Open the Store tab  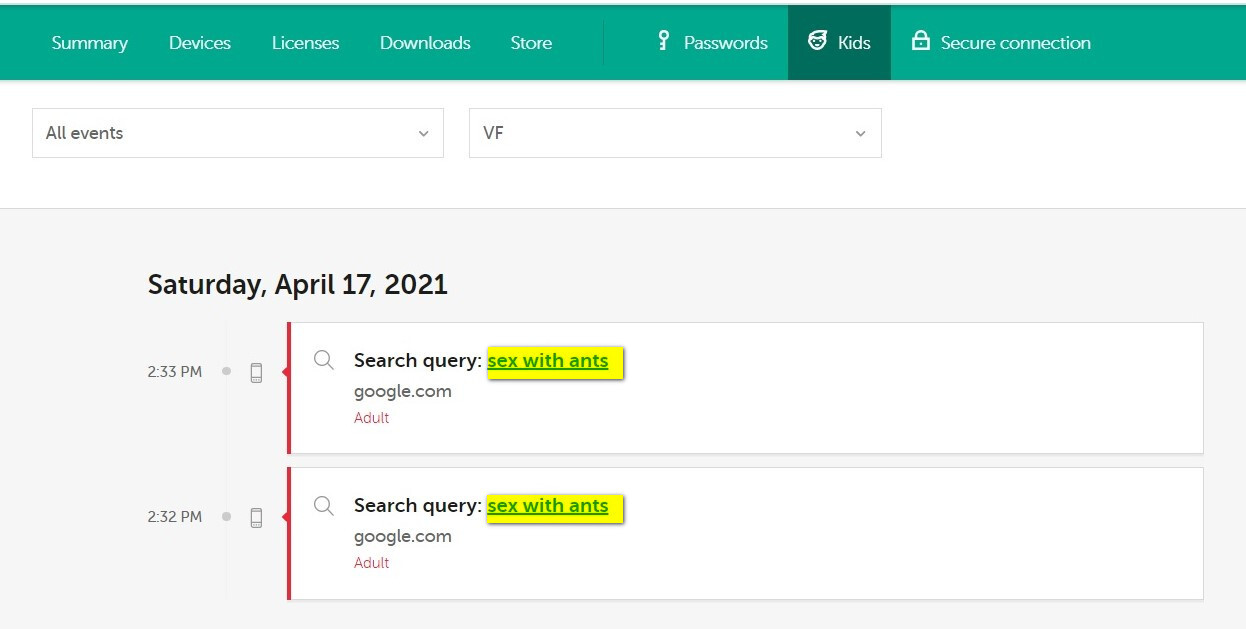pyautogui.click(x=531, y=43)
